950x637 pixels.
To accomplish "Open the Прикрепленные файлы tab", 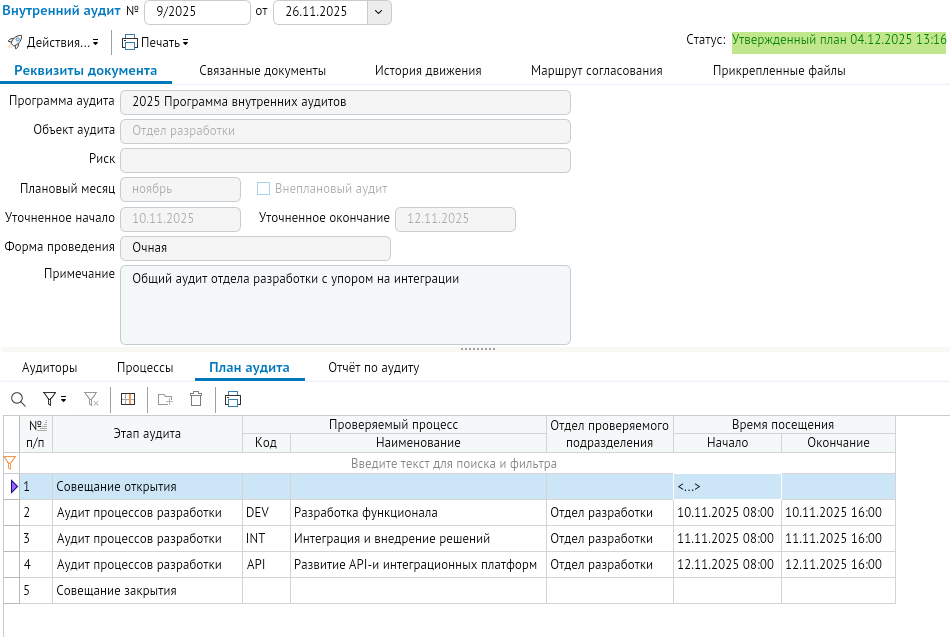I will coord(779,71).
